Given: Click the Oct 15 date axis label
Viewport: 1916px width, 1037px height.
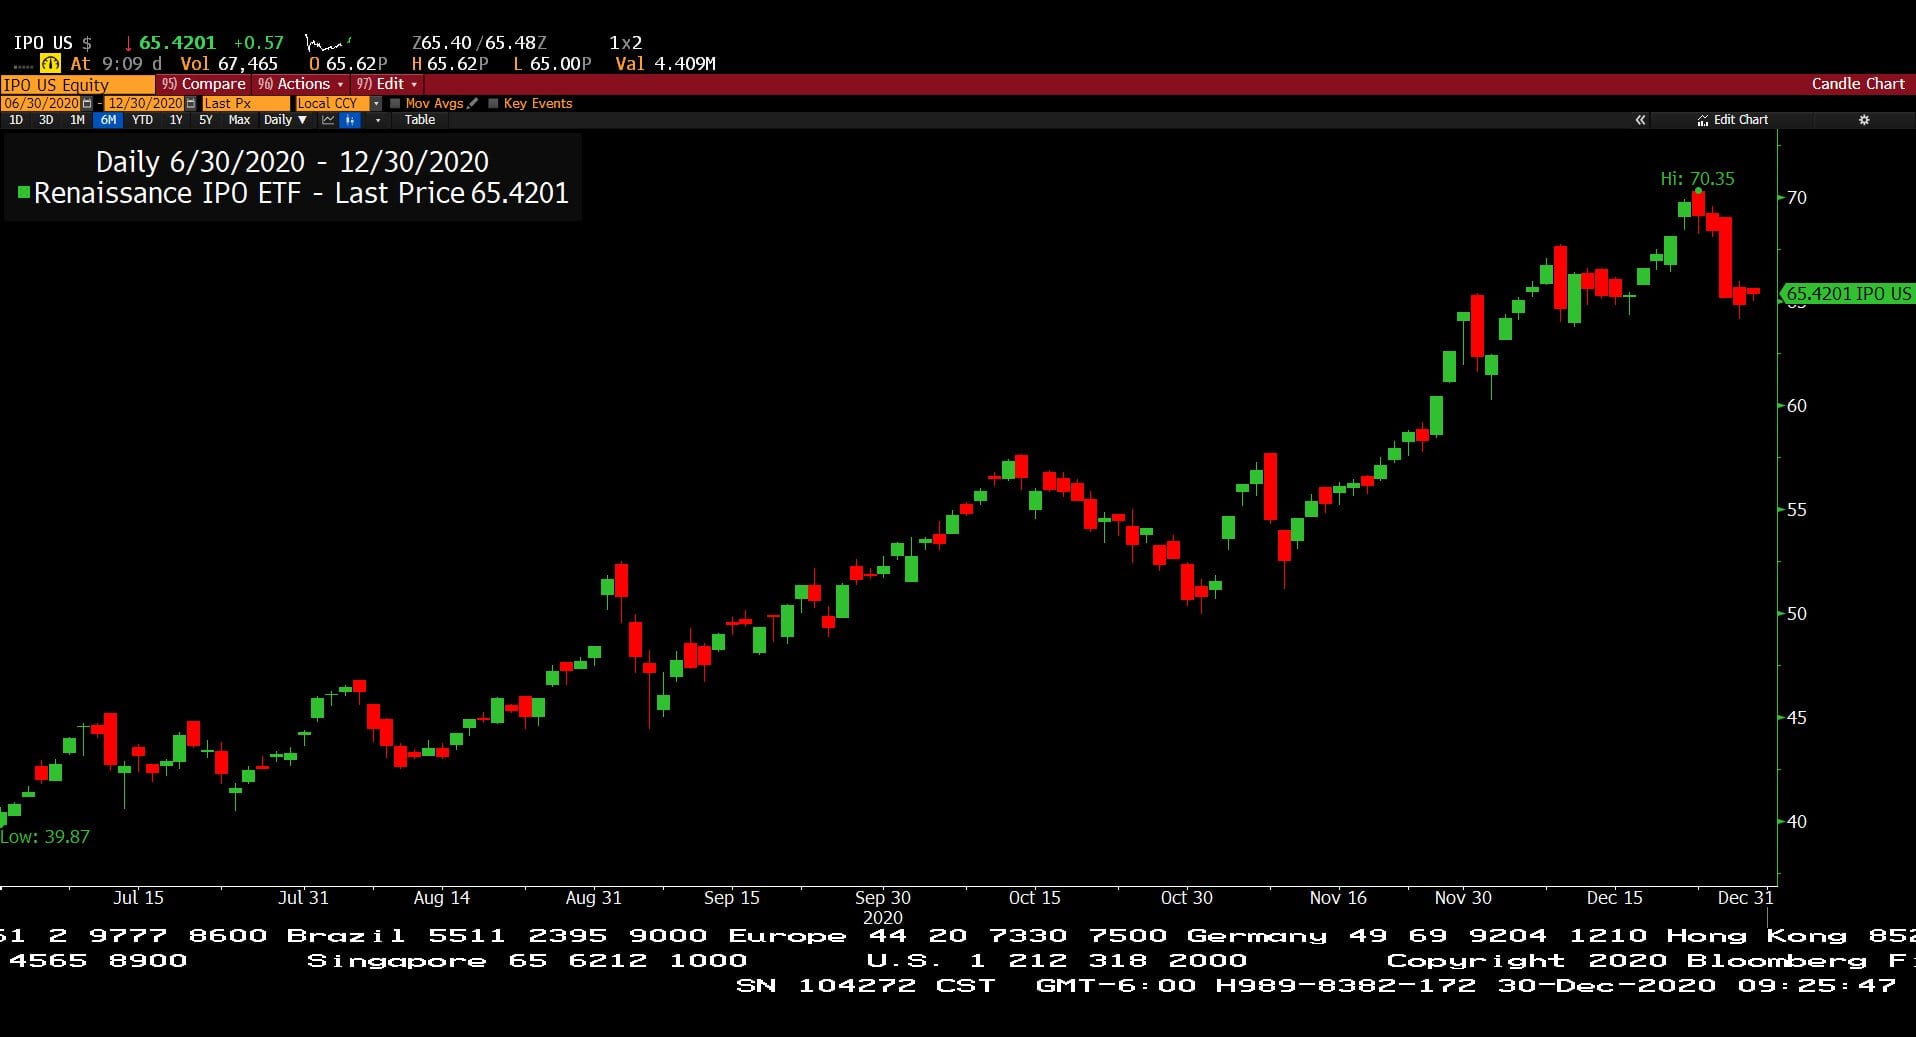Looking at the screenshot, I should tap(1034, 898).
